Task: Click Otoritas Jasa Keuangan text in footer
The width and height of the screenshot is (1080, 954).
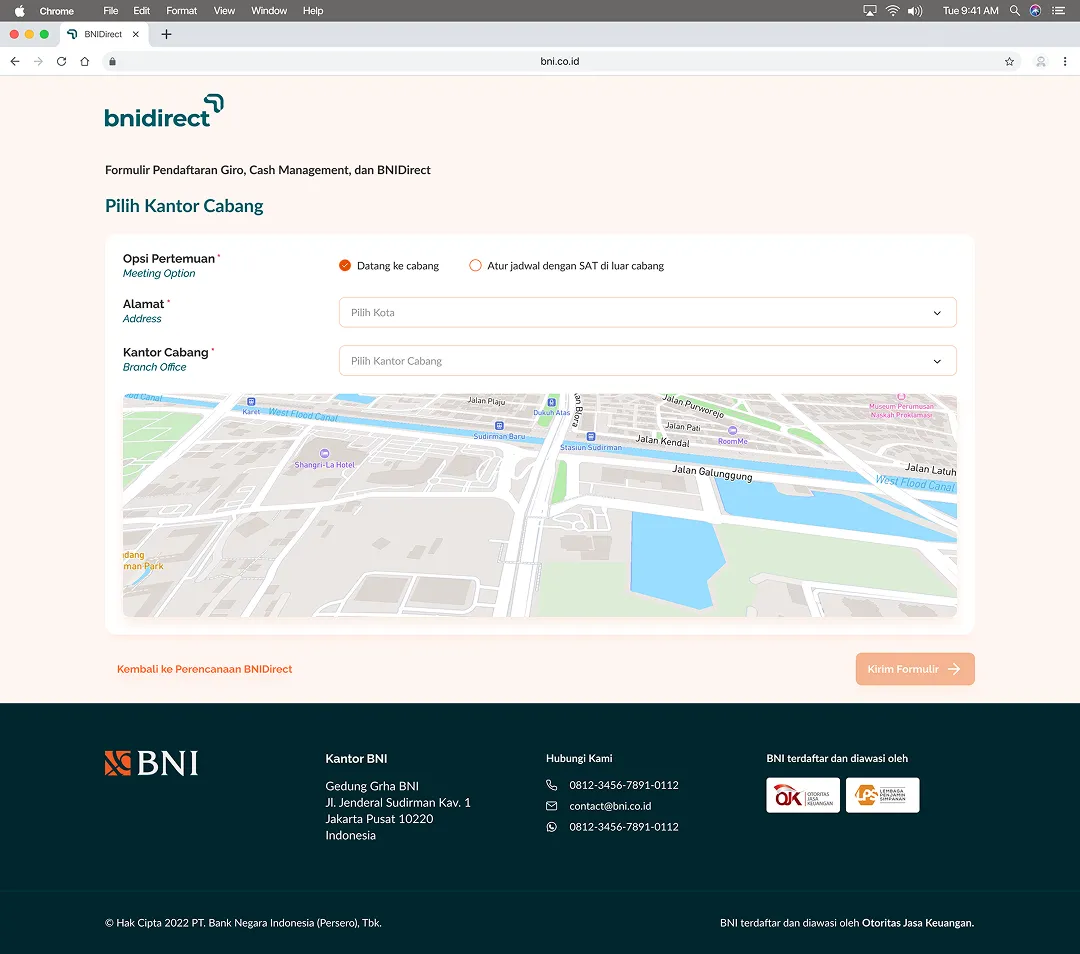Action: (x=917, y=923)
